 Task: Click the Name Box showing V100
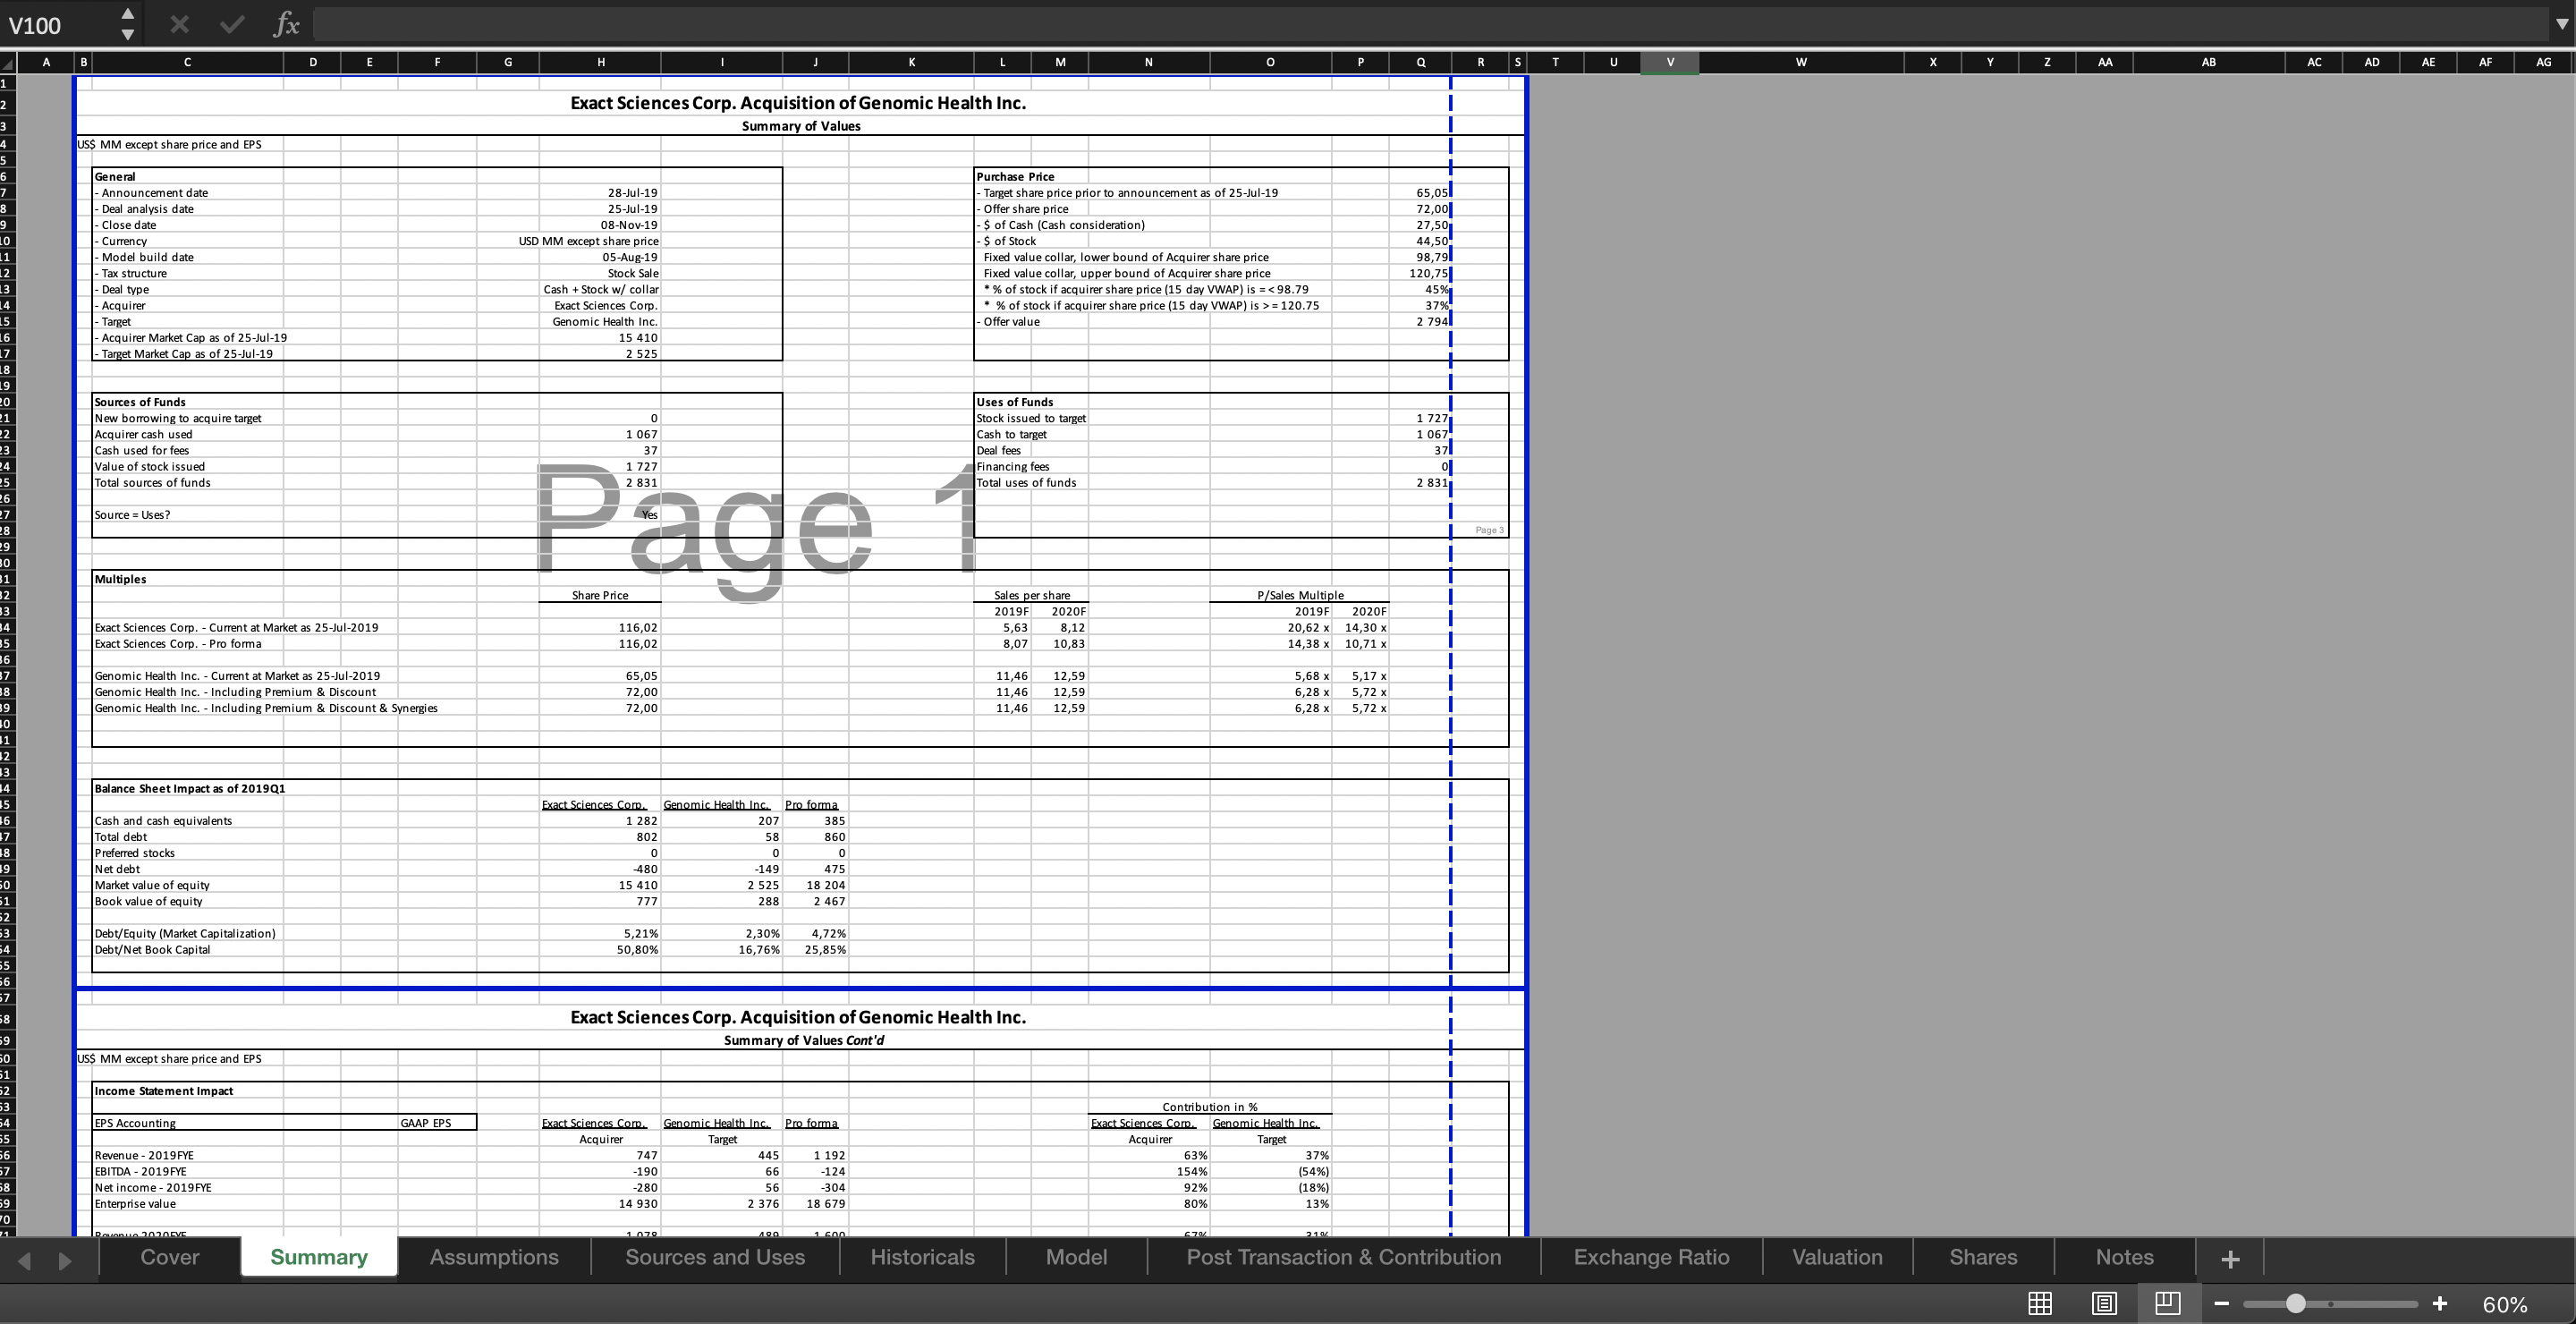click(58, 25)
